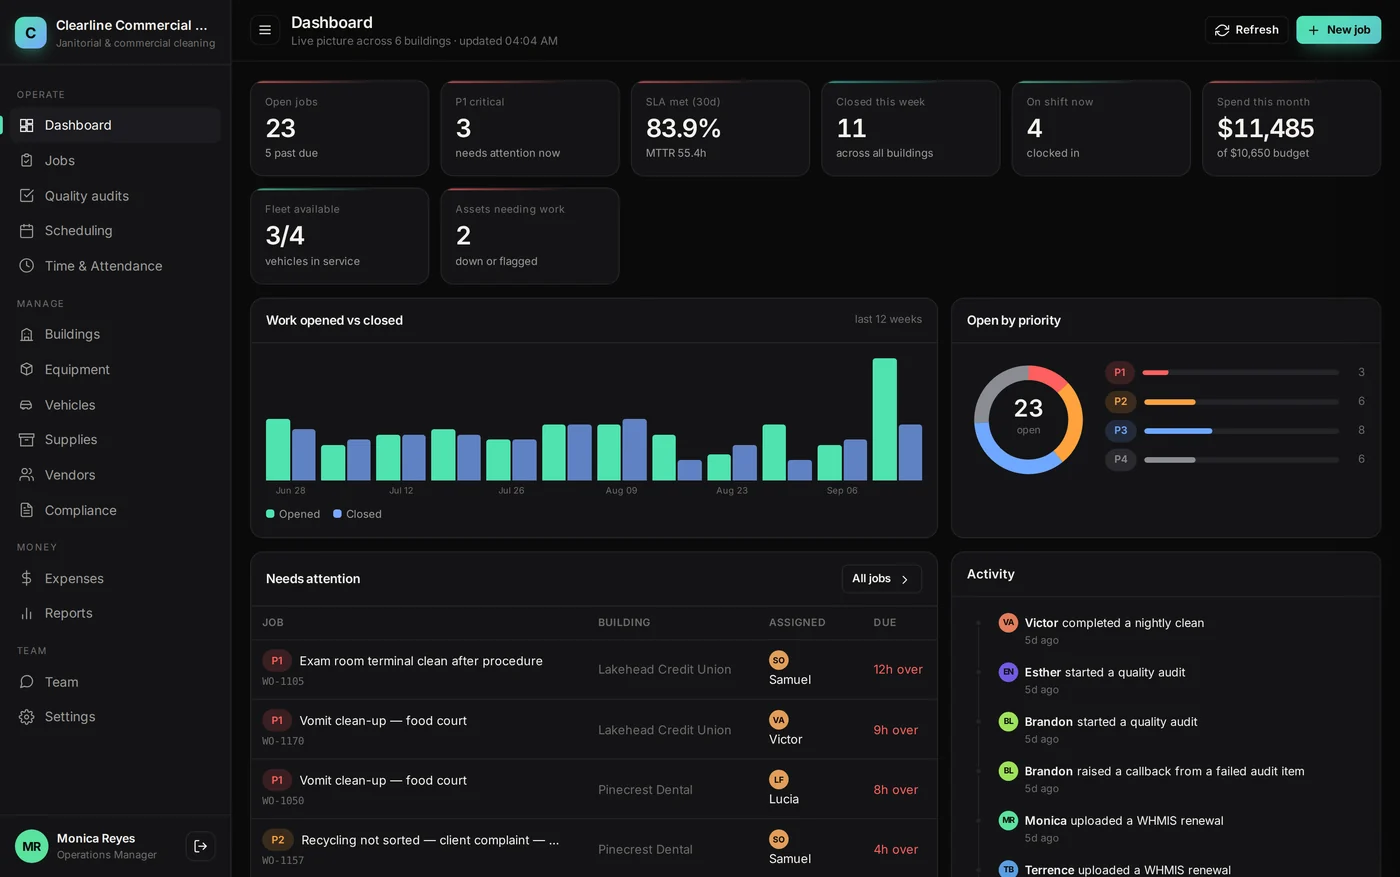
Task: Click the Vehicles car icon
Action: coord(27,405)
